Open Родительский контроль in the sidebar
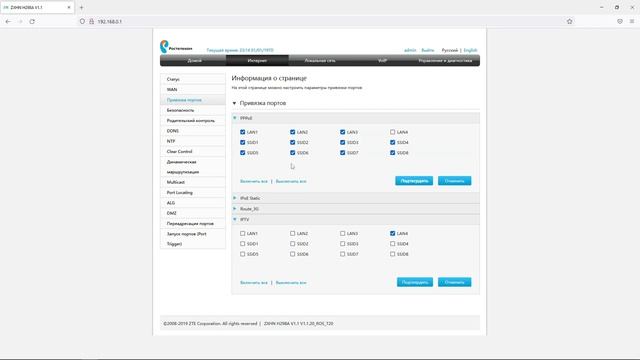 pos(193,120)
